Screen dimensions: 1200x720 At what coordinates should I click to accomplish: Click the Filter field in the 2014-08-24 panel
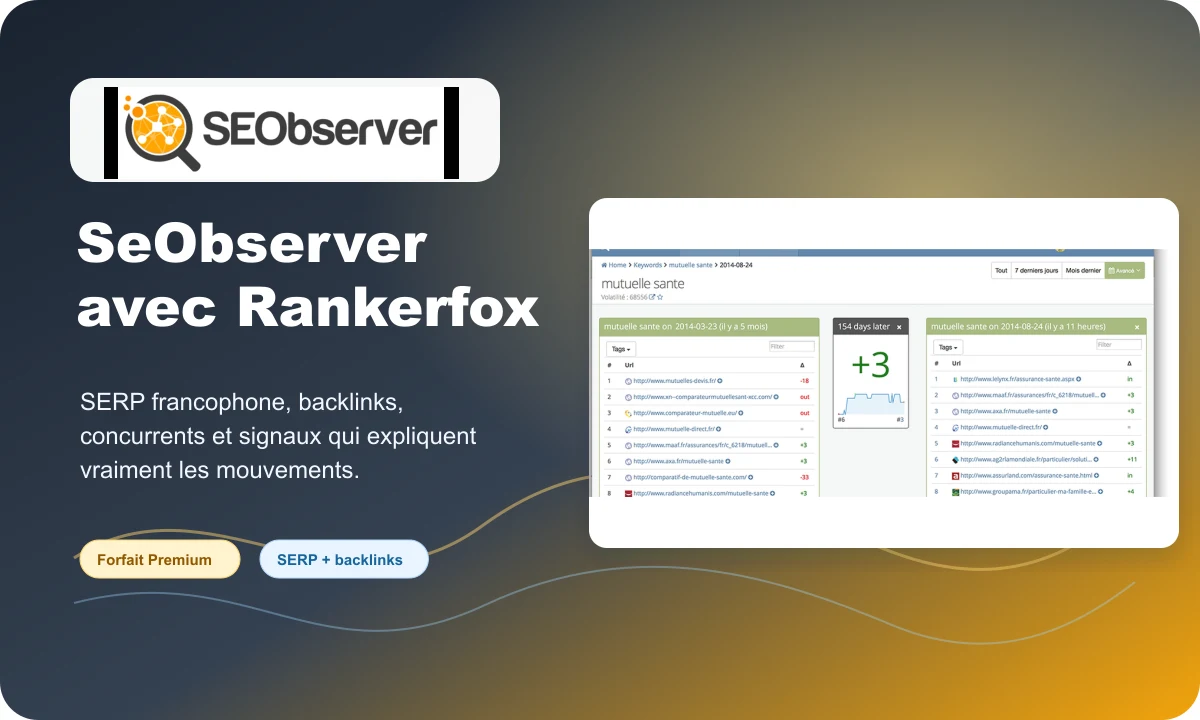[x=1119, y=344]
